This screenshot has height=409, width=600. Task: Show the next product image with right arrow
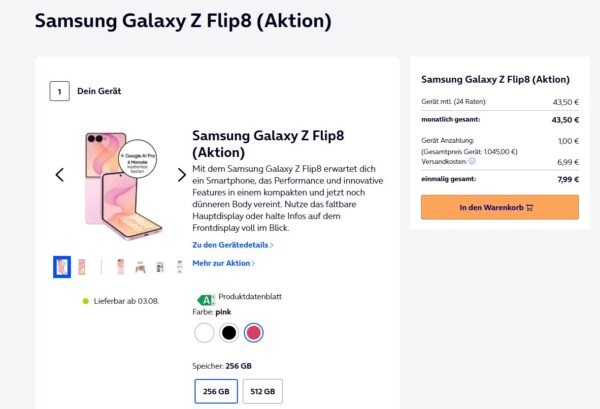click(182, 175)
